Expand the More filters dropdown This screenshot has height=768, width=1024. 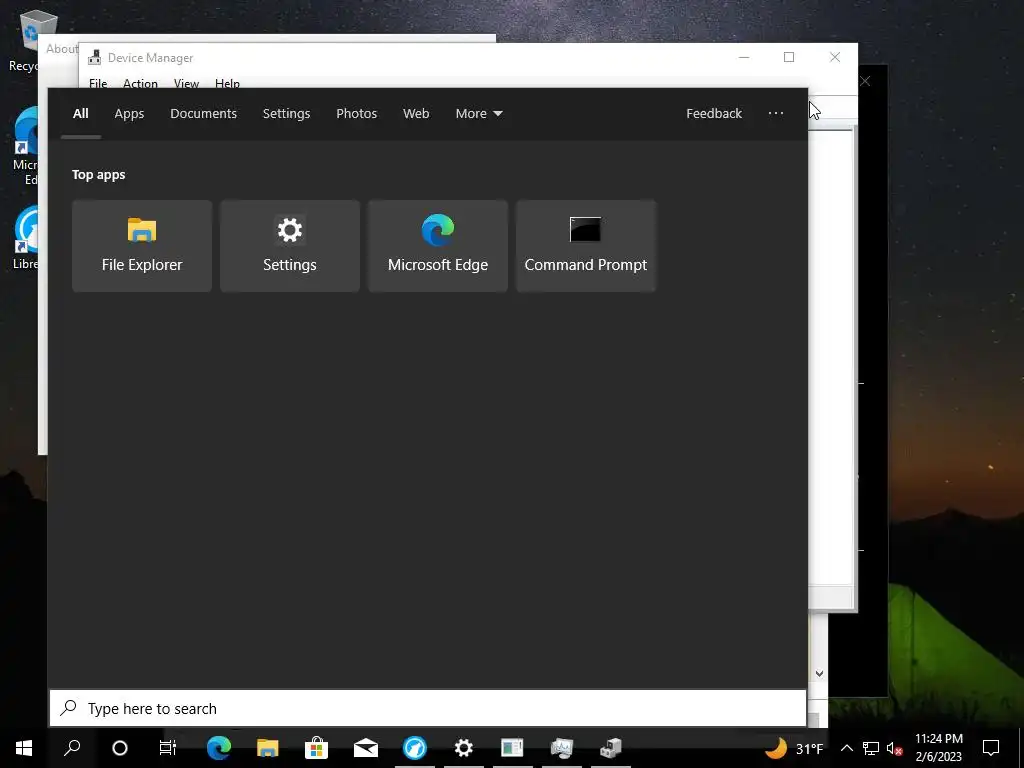pos(479,114)
